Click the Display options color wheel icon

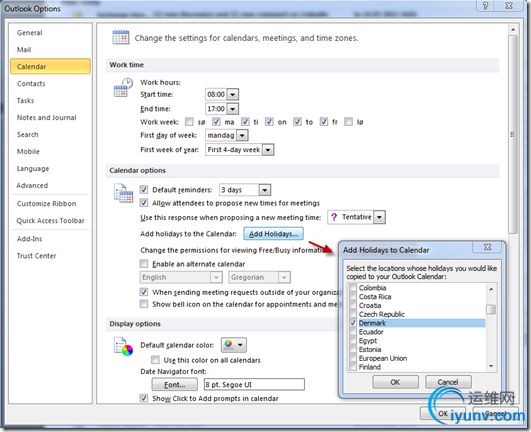pos(123,347)
